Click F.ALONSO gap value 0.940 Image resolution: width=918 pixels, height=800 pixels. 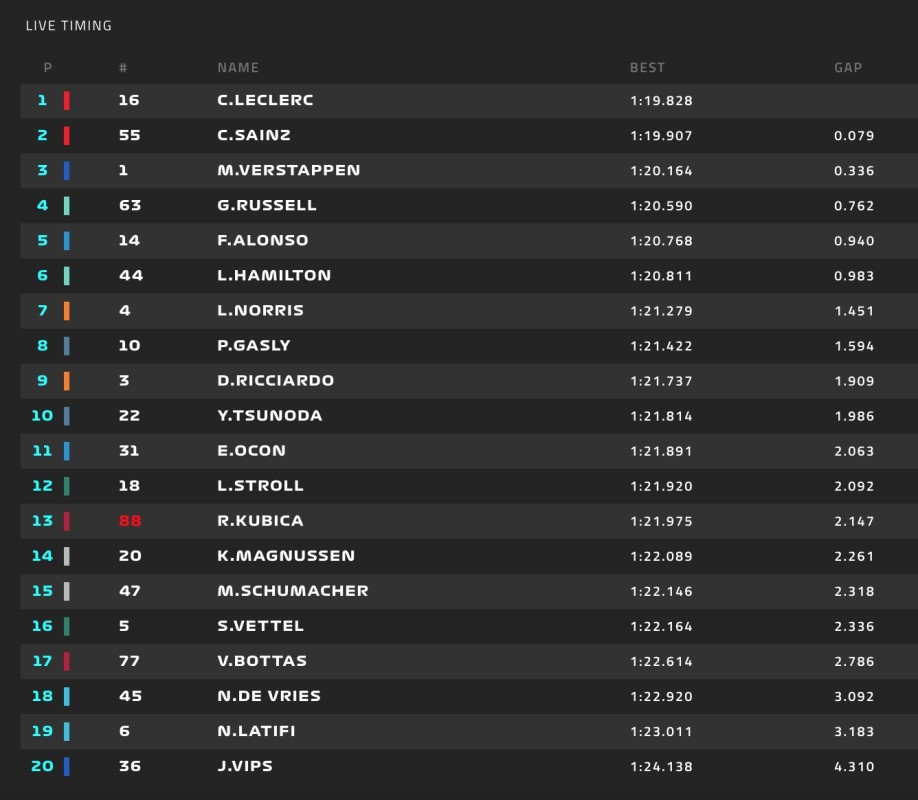pyautogui.click(x=854, y=241)
